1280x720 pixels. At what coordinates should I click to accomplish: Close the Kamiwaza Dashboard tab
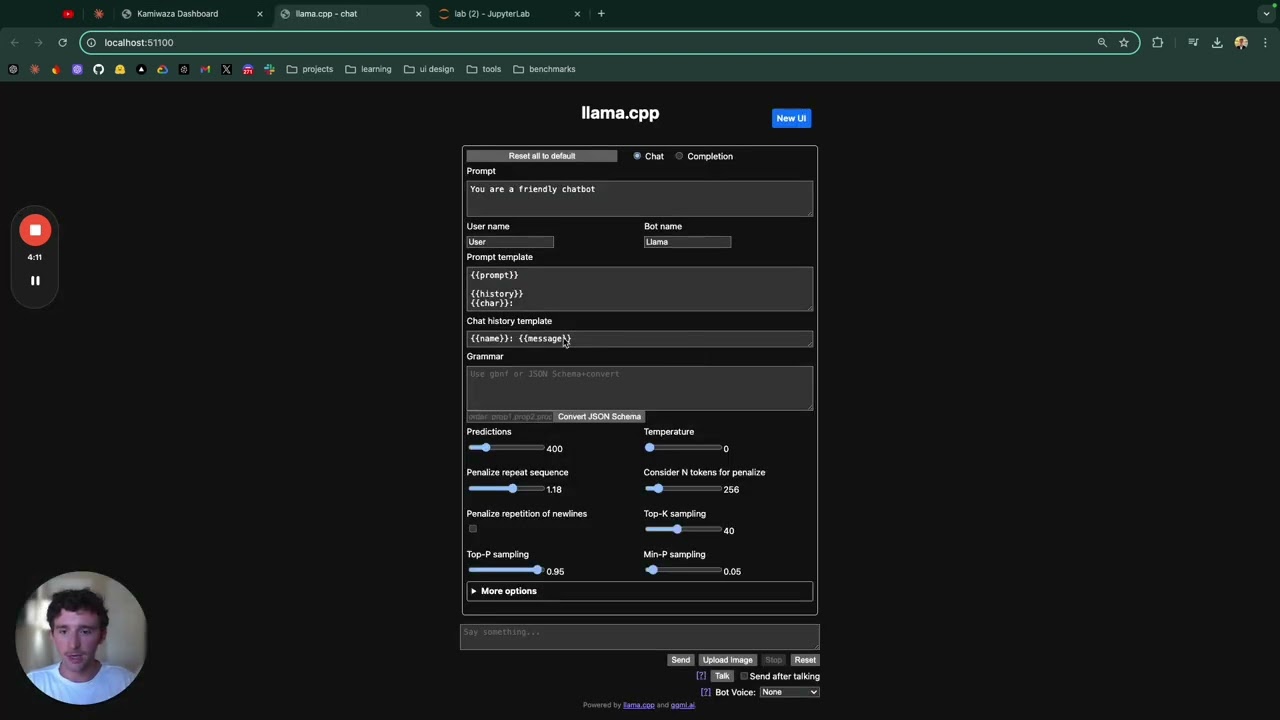(260, 14)
